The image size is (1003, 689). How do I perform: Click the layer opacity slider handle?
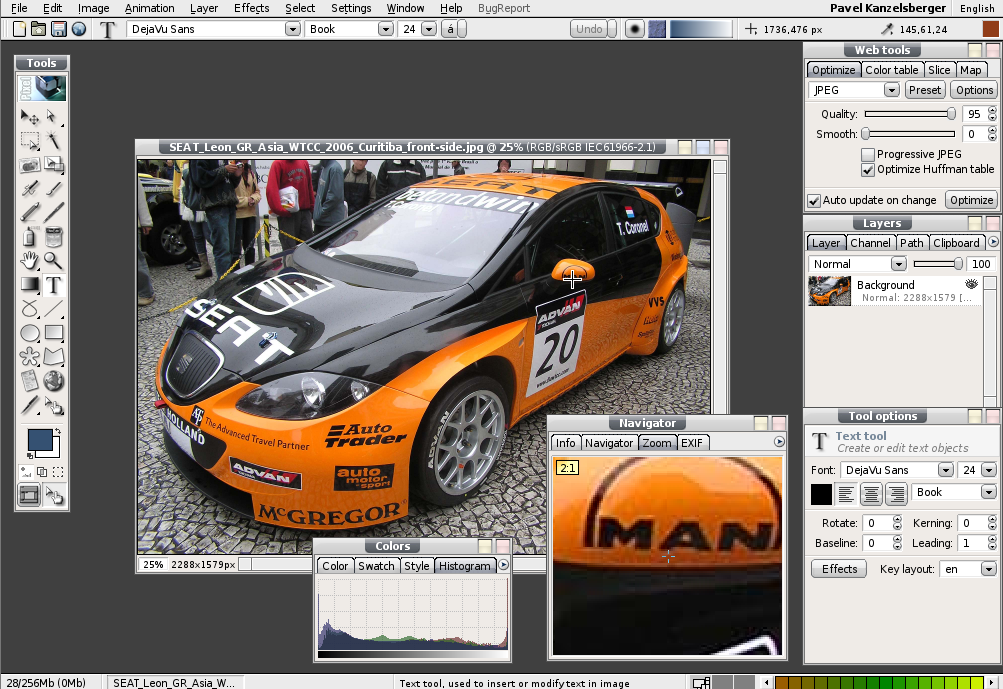coord(958,264)
